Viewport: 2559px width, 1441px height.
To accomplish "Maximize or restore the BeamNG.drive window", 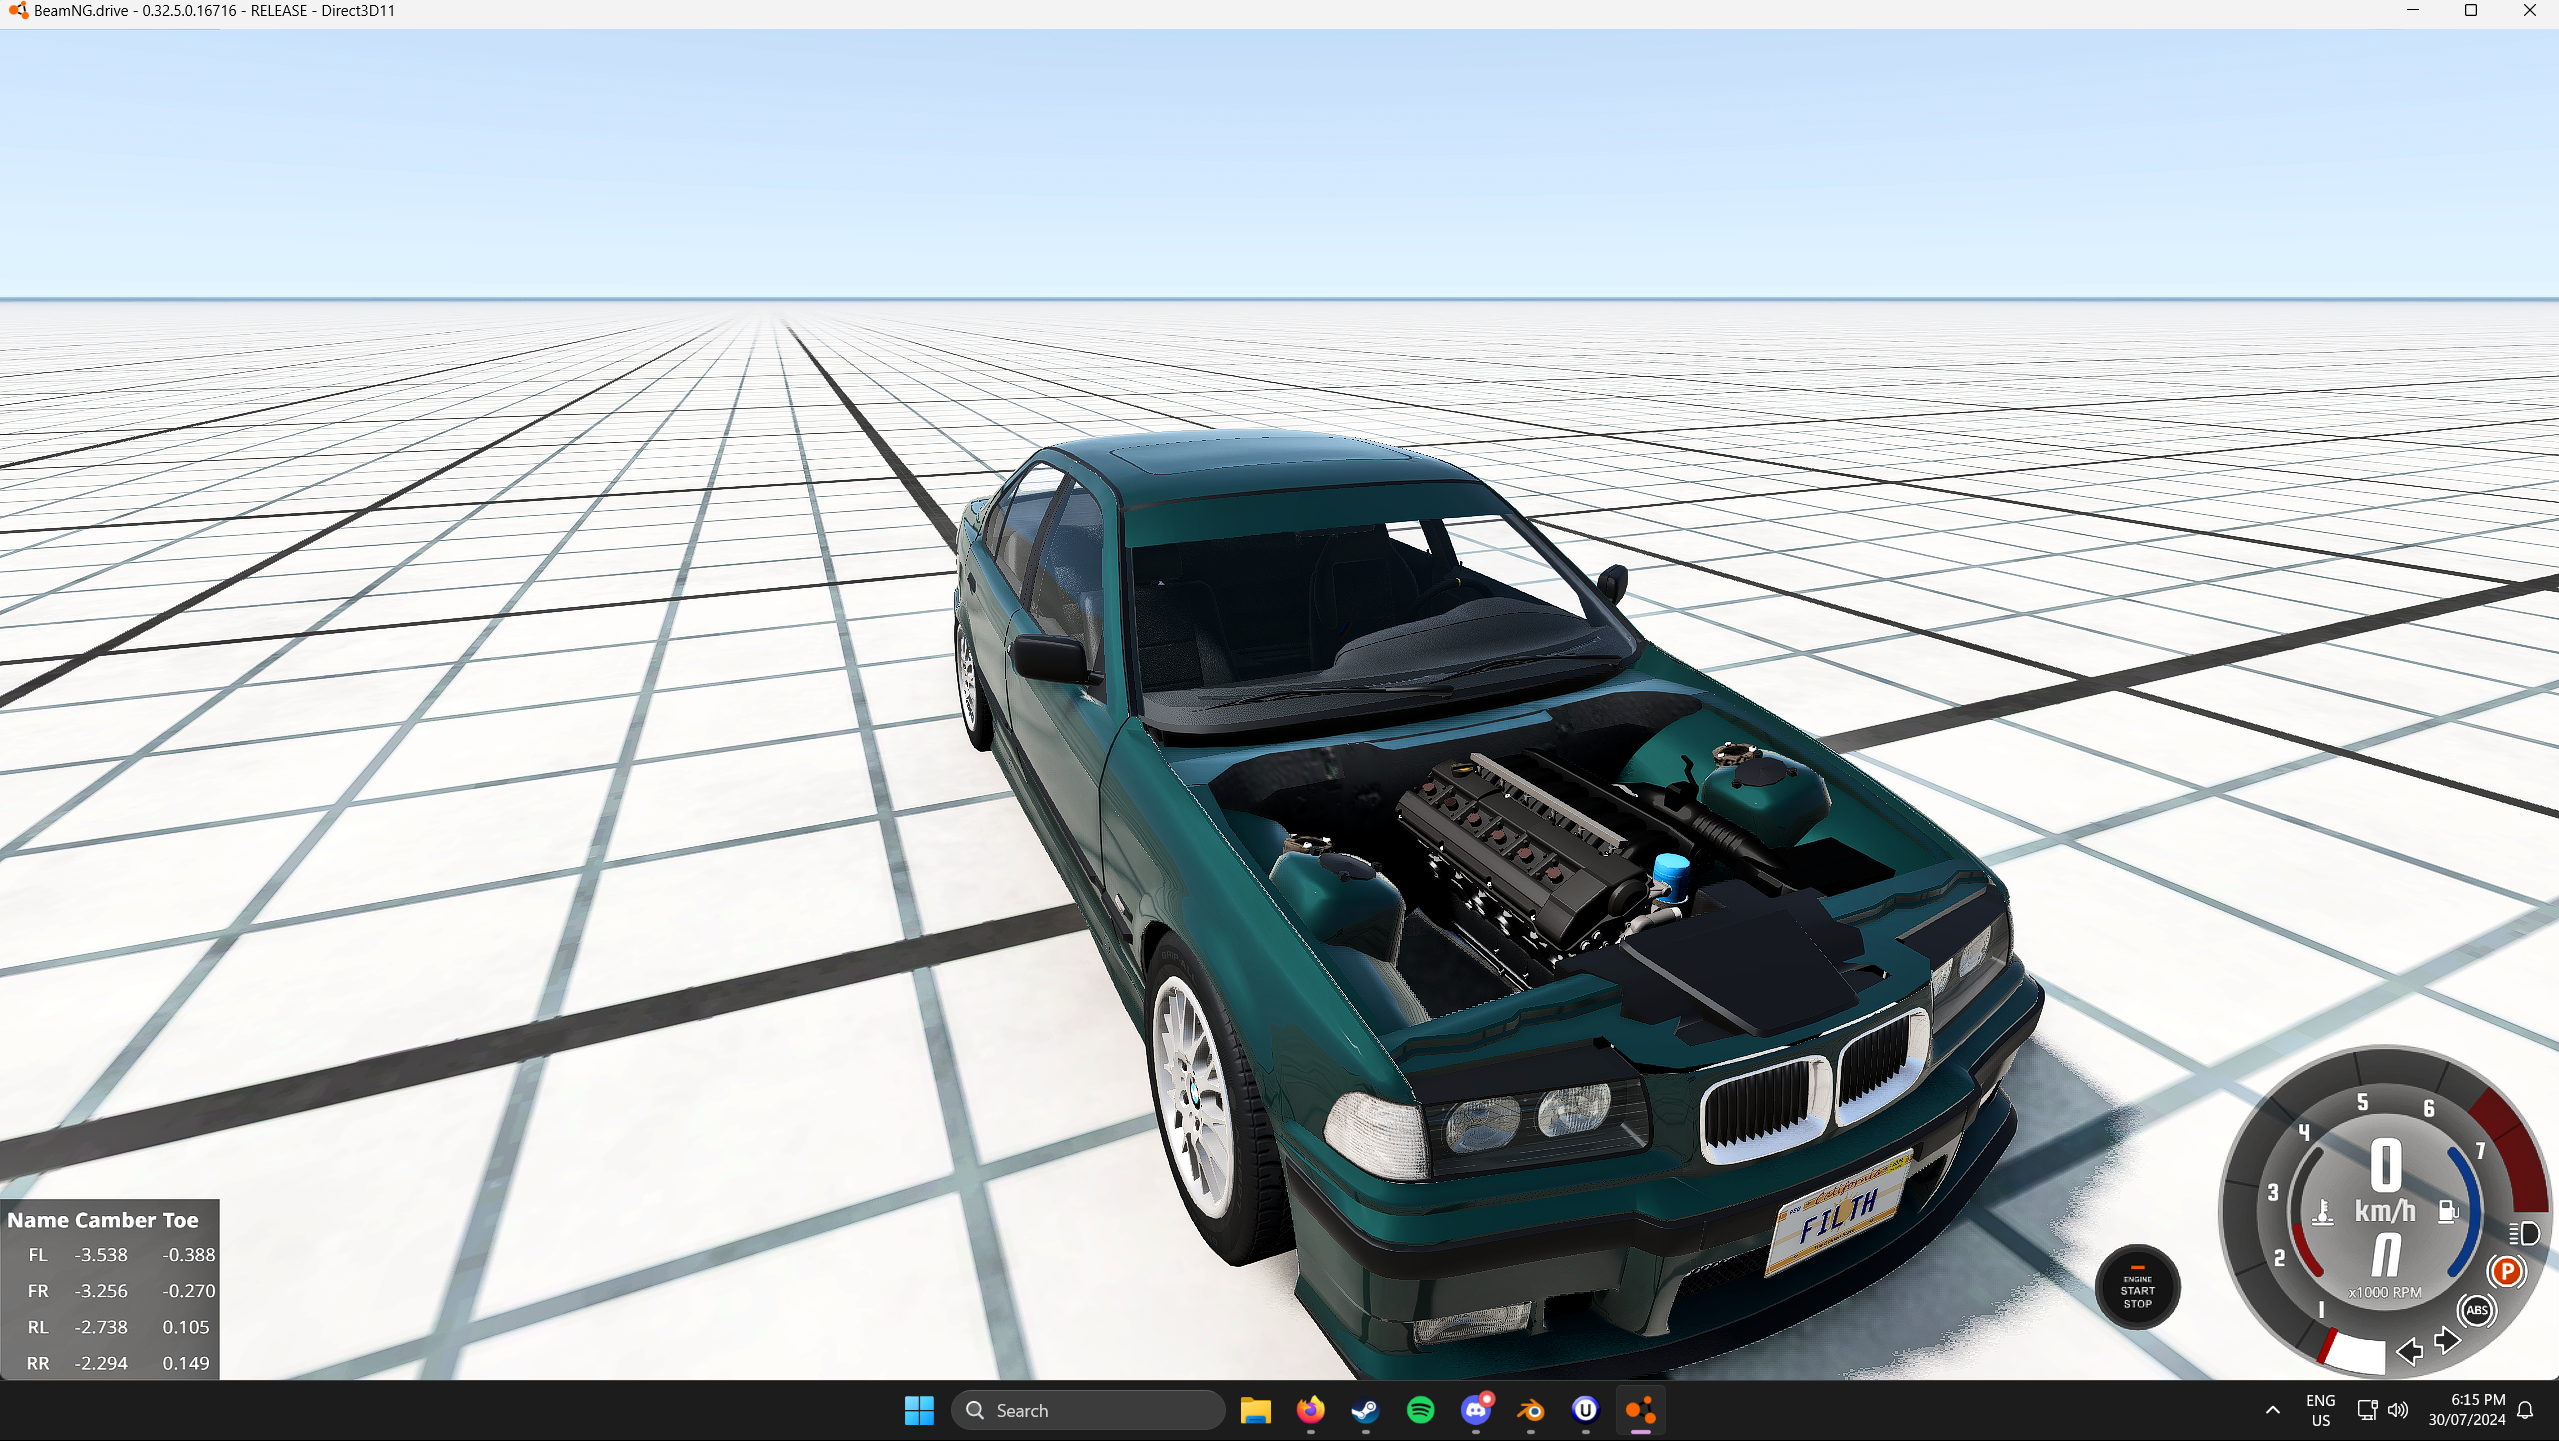I will click(2470, 11).
